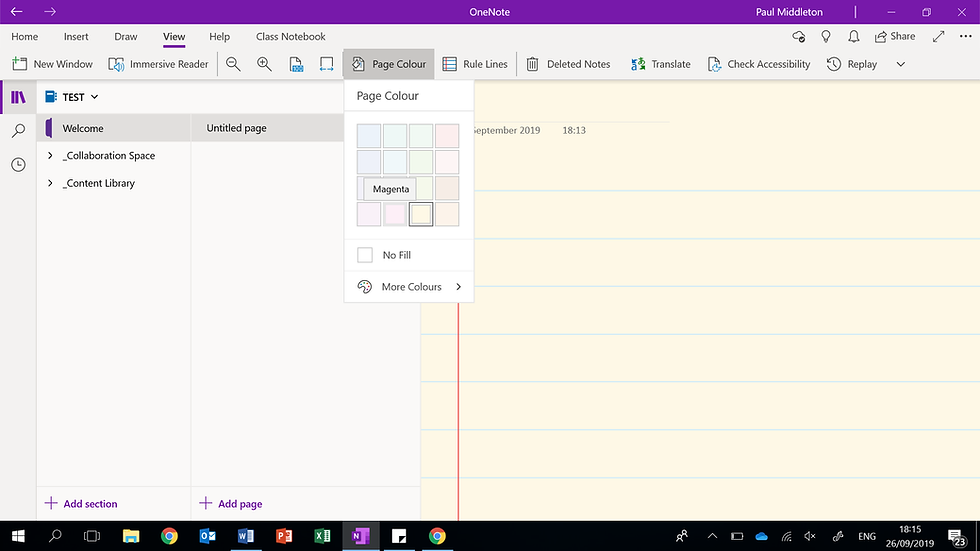The width and height of the screenshot is (980, 551).
Task: Open the More Colours submenu
Action: (x=409, y=287)
